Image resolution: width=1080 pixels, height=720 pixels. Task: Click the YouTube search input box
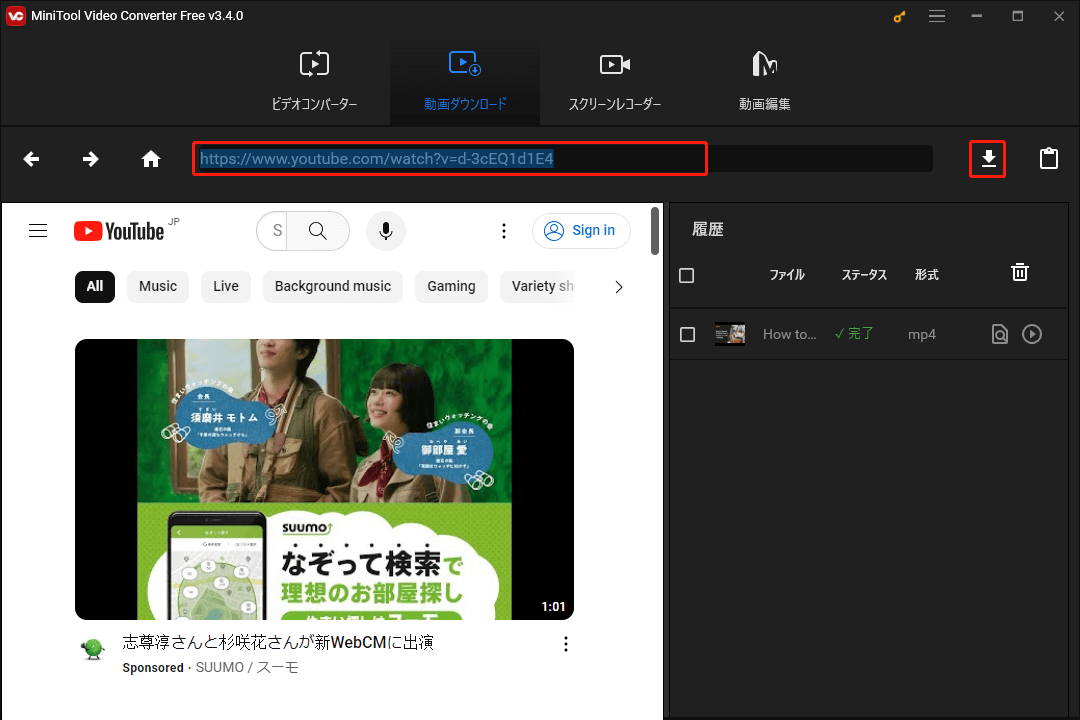tap(274, 231)
